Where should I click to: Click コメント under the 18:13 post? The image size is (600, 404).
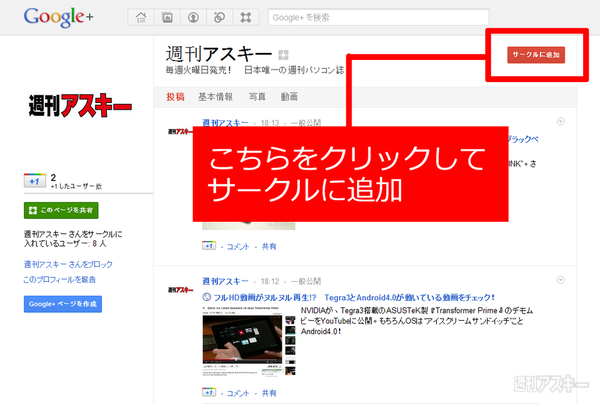point(238,246)
